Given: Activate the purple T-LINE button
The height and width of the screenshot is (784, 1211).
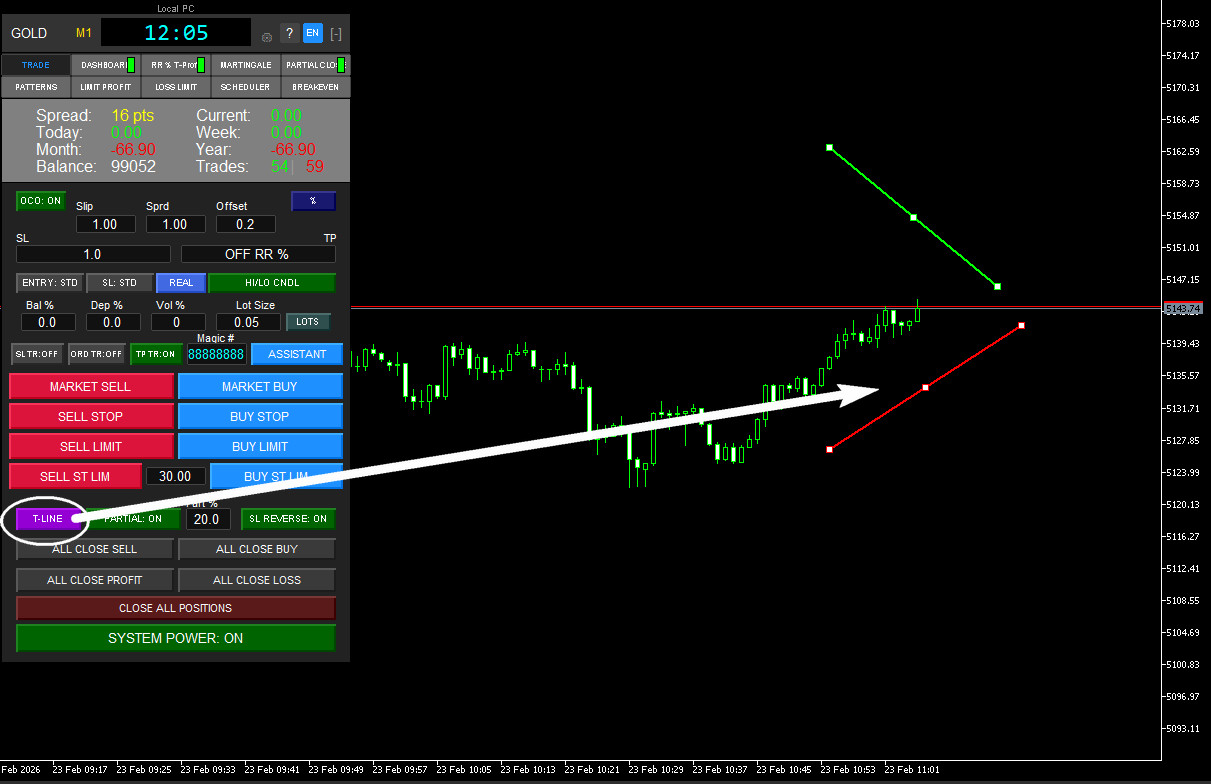Looking at the screenshot, I should coord(47,519).
